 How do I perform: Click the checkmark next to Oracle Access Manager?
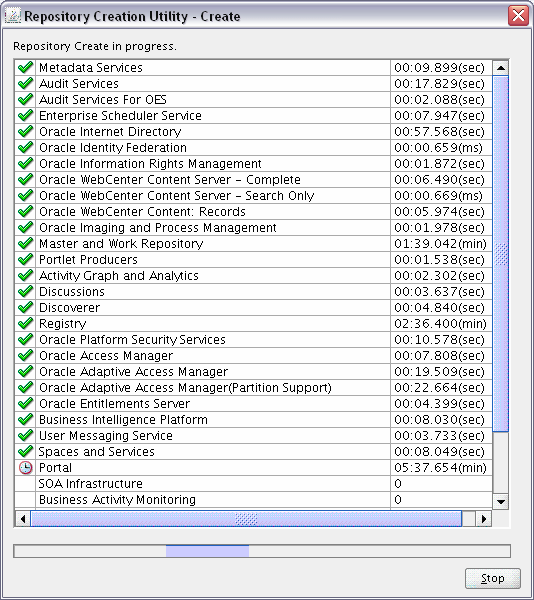[x=25, y=355]
